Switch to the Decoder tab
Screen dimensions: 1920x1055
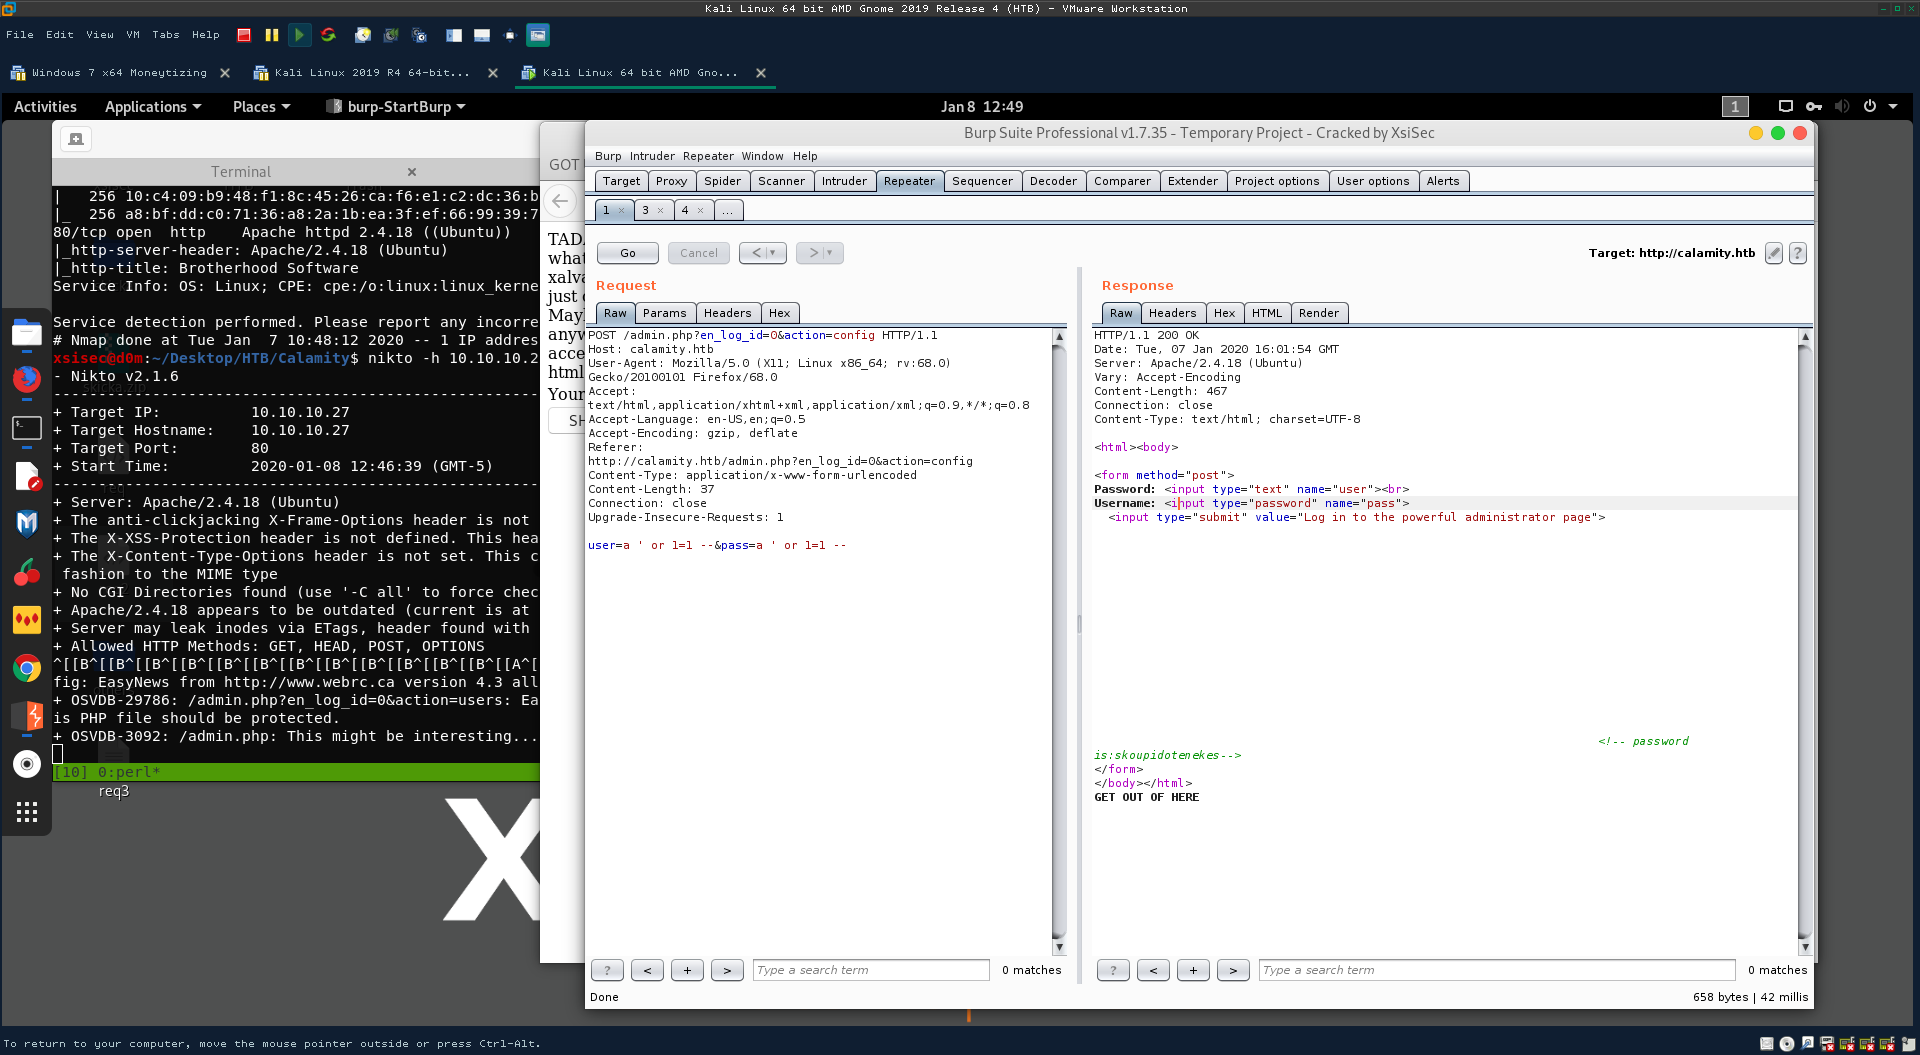tap(1053, 181)
